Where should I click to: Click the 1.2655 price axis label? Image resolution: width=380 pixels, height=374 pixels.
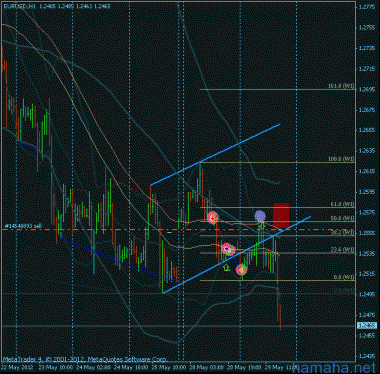pyautogui.click(x=366, y=130)
